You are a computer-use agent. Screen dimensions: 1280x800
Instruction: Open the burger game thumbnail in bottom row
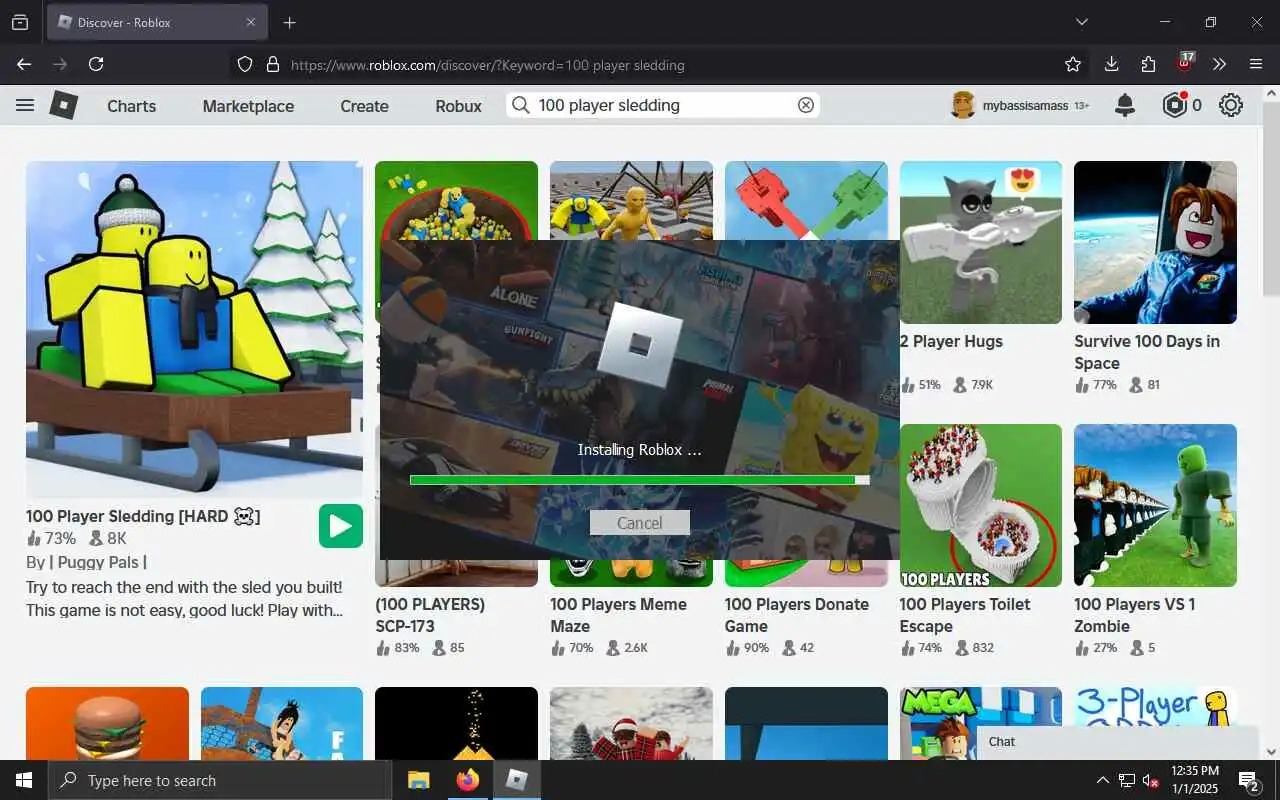point(107,723)
